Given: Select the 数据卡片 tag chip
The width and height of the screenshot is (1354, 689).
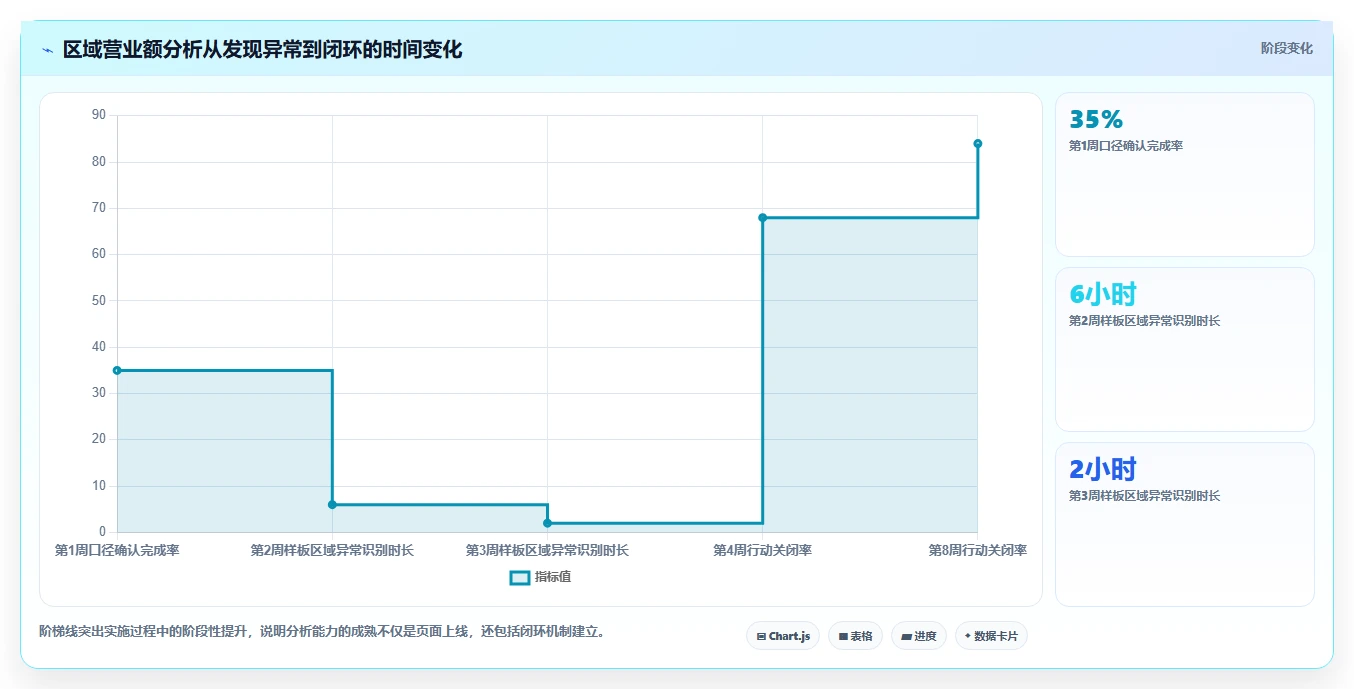Looking at the screenshot, I should point(991,636).
